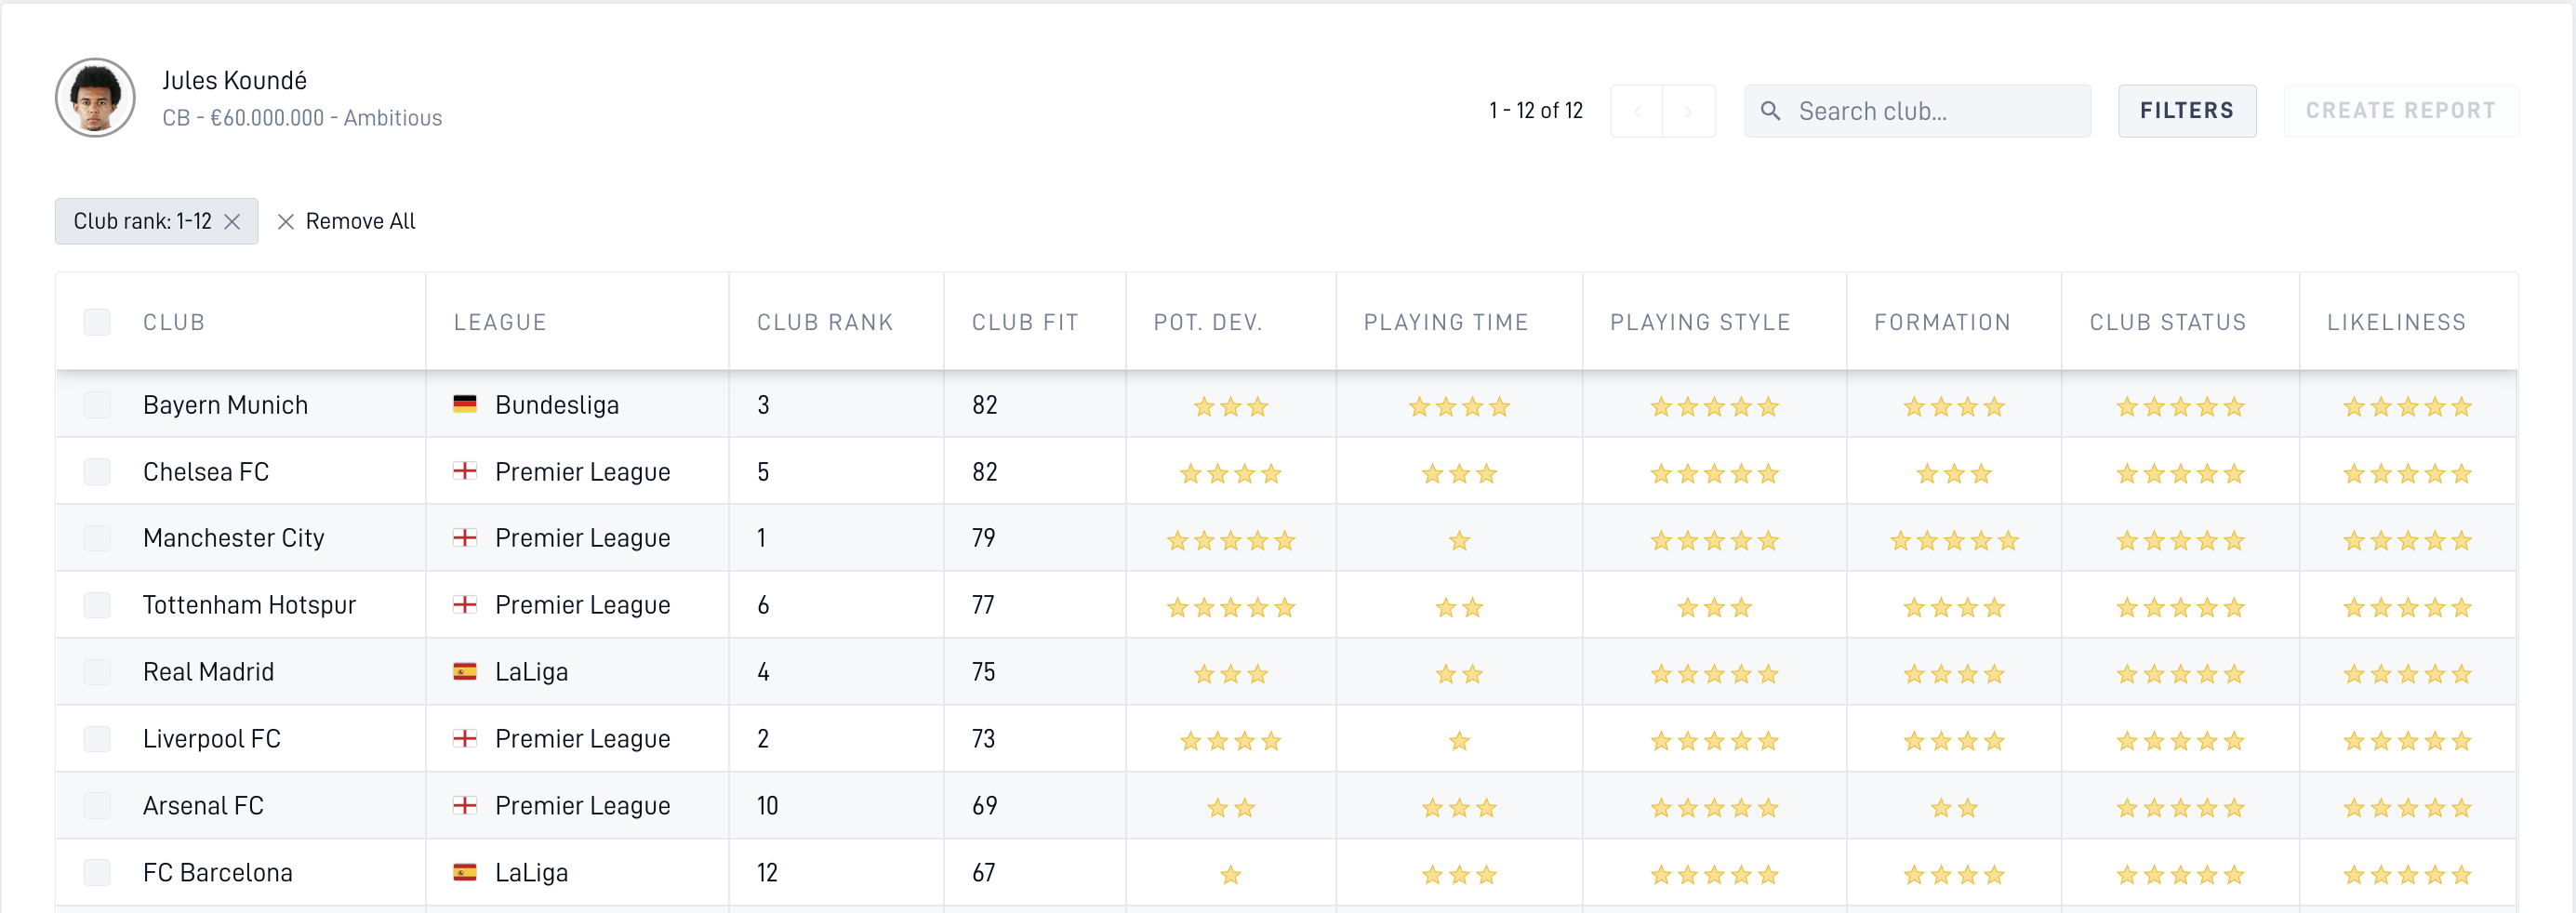
Task: Sort by the Club Rank column header
Action: (825, 322)
